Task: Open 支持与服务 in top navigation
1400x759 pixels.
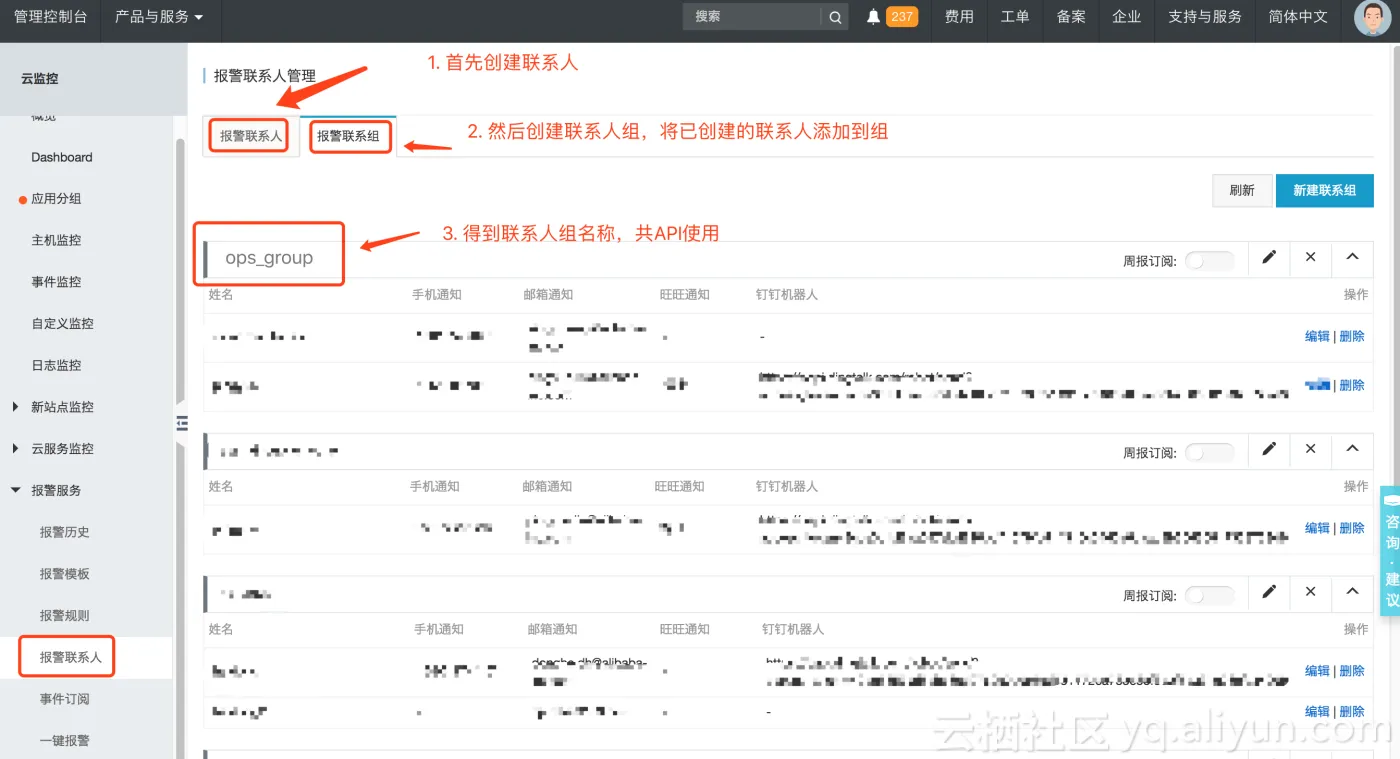Action: (1205, 17)
